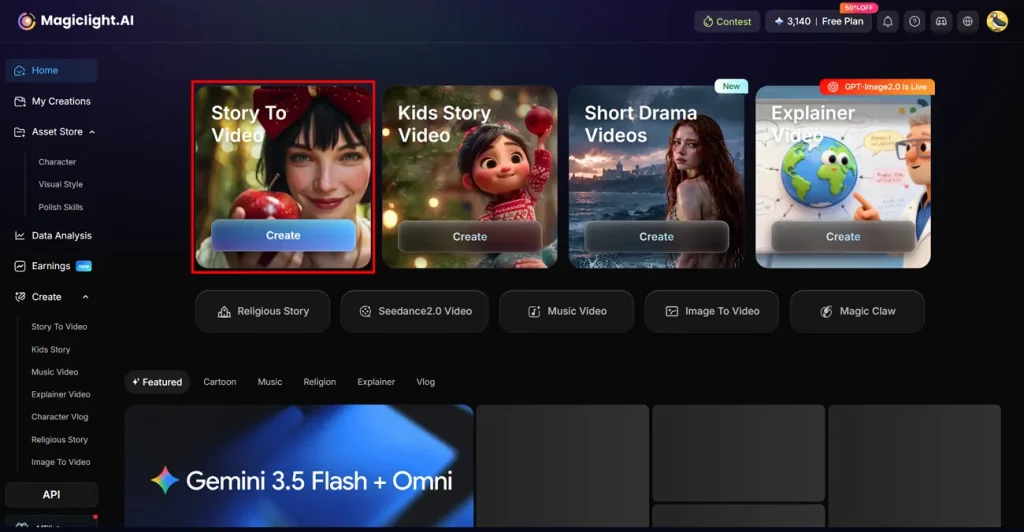This screenshot has width=1024, height=532.
Task: Click the Seedance2.0 Video shortcut button
Action: tap(415, 311)
